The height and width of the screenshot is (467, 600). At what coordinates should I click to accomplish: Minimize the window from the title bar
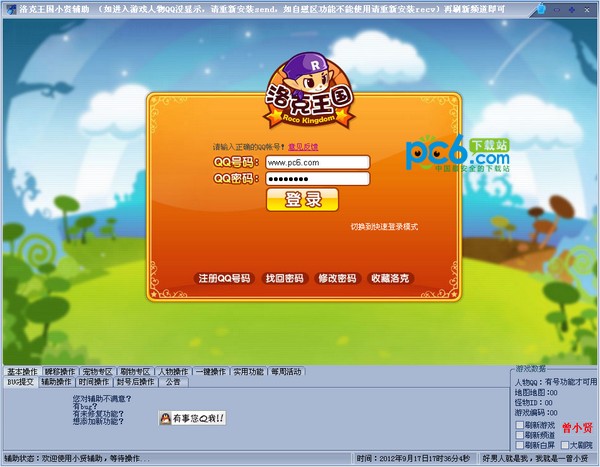557,10
